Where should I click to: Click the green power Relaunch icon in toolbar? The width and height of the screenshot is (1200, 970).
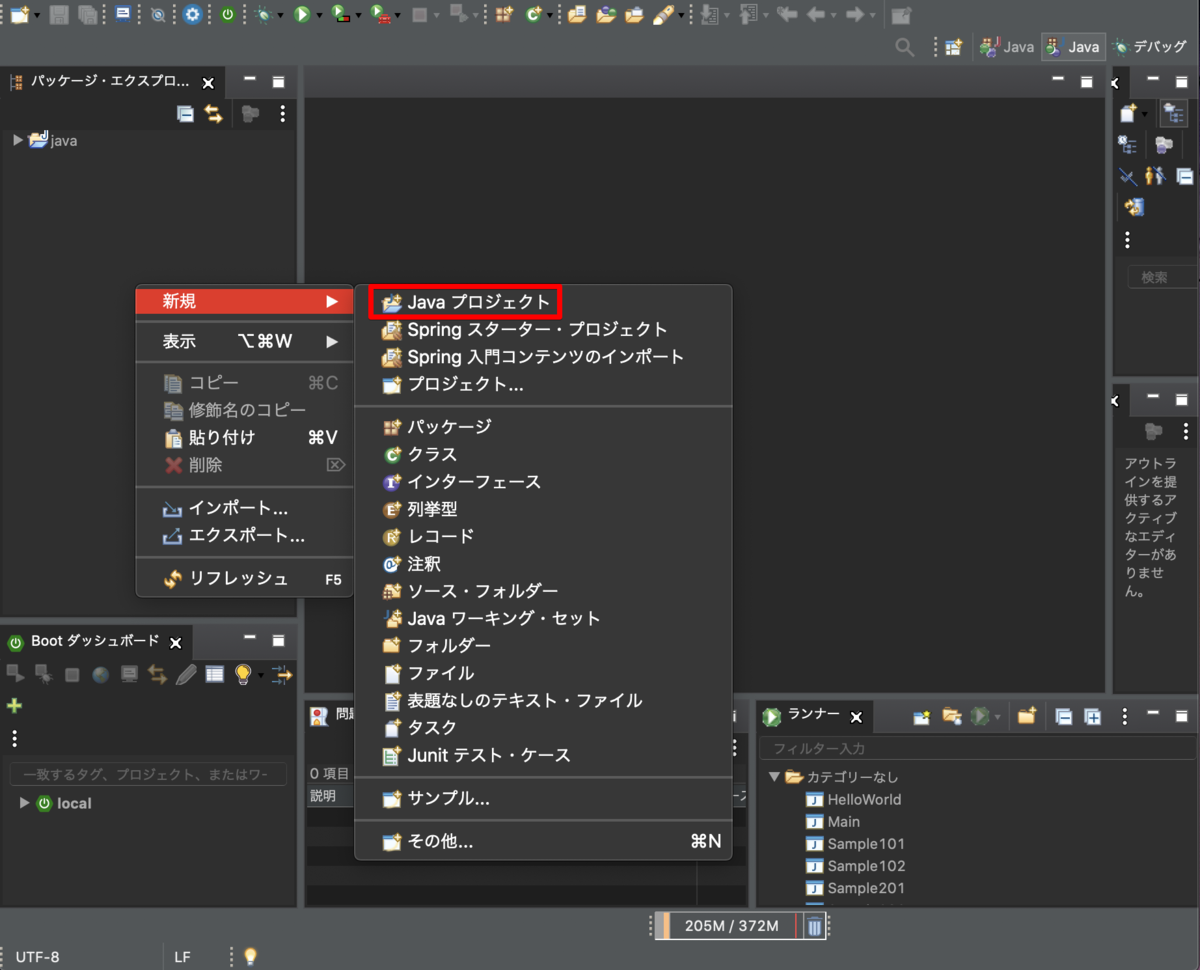(x=228, y=15)
